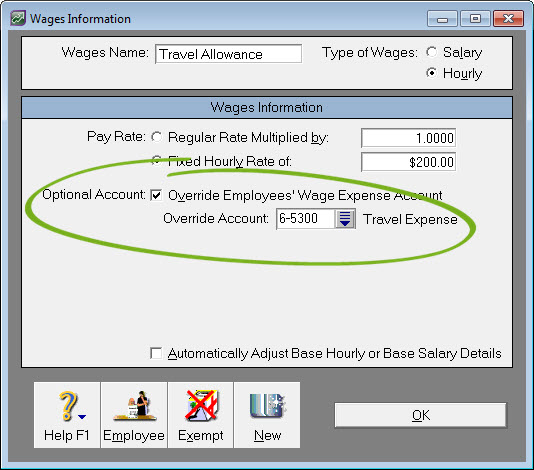Screen dimensions: 534x470
Task: Click the OK button
Action: (421, 415)
